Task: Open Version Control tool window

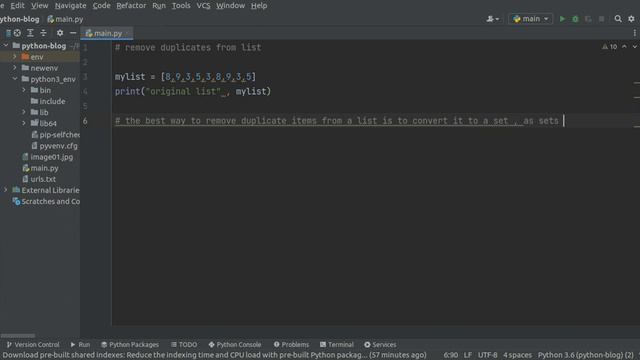Action: pyautogui.click(x=33, y=344)
